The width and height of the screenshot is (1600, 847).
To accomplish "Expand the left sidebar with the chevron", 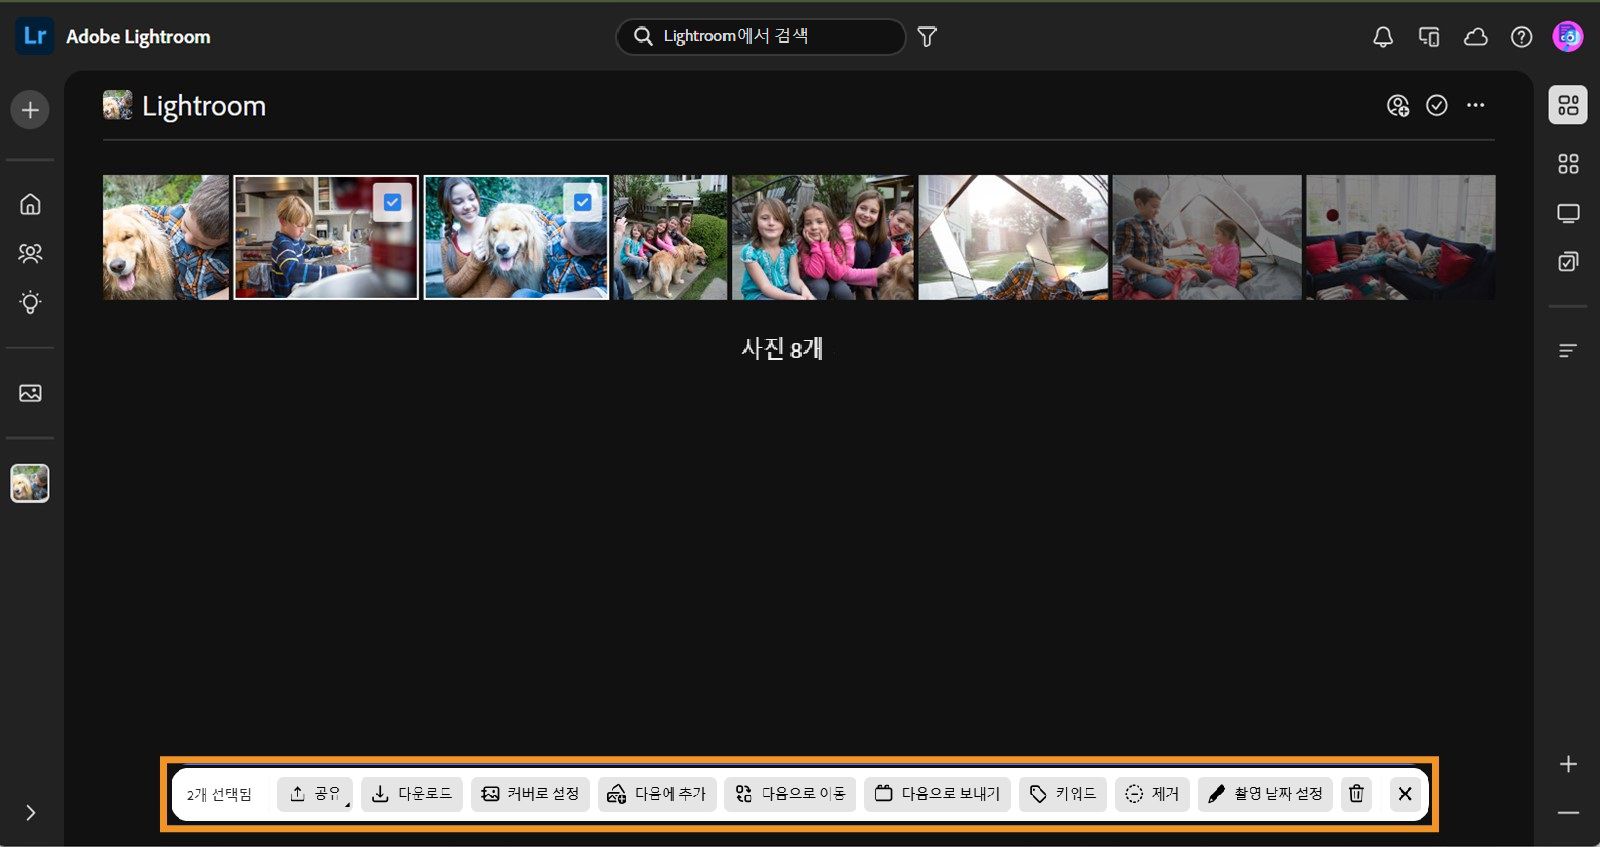I will coord(30,813).
